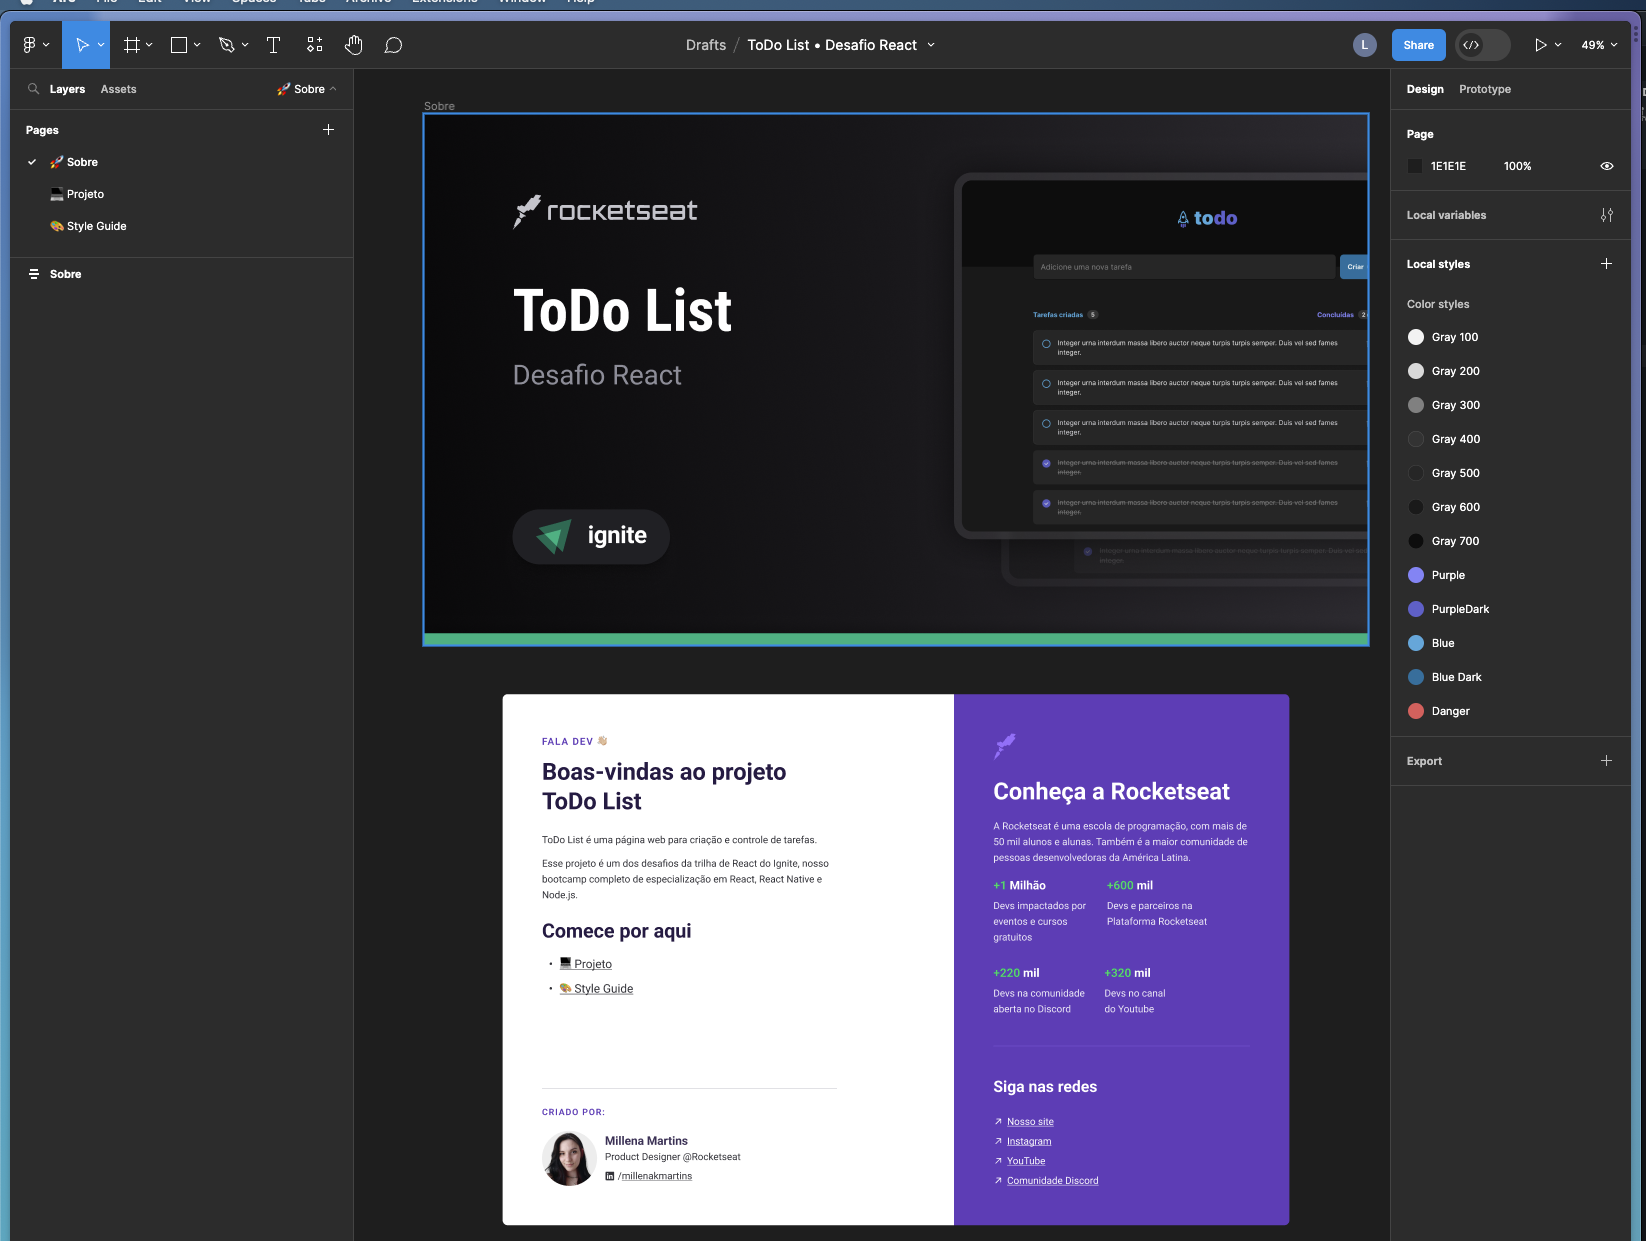Viewport: 1646px width, 1241px height.
Task: Click the user avatar L
Action: pos(1364,45)
